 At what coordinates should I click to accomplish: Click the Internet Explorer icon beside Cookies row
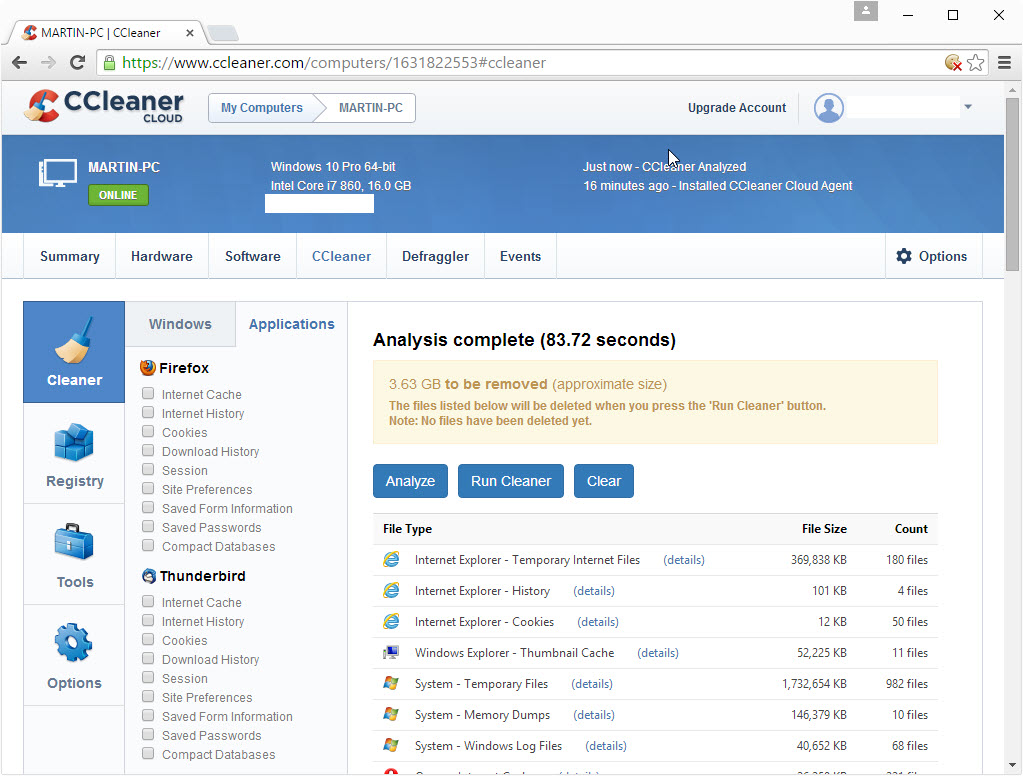click(x=391, y=622)
